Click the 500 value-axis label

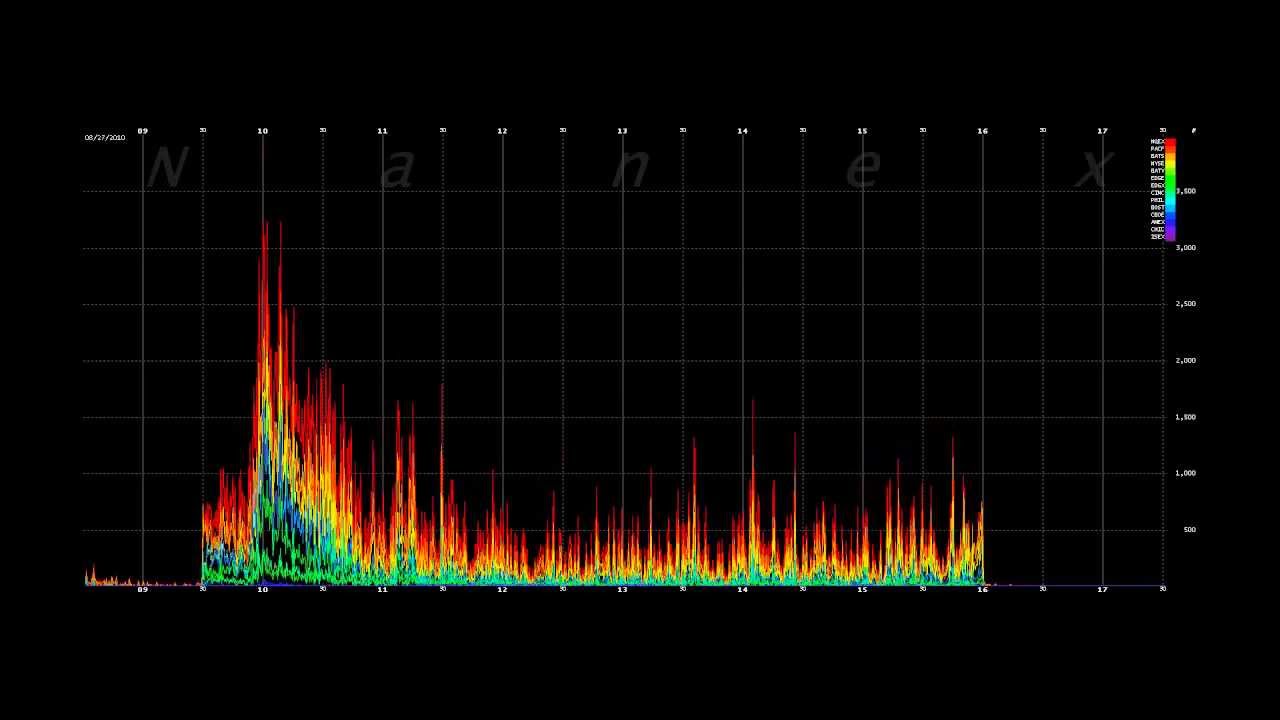click(x=1190, y=530)
